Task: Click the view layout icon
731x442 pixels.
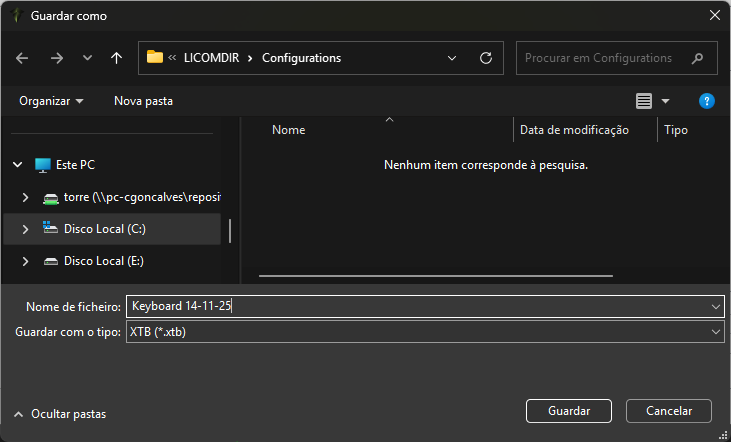Action: 644,101
